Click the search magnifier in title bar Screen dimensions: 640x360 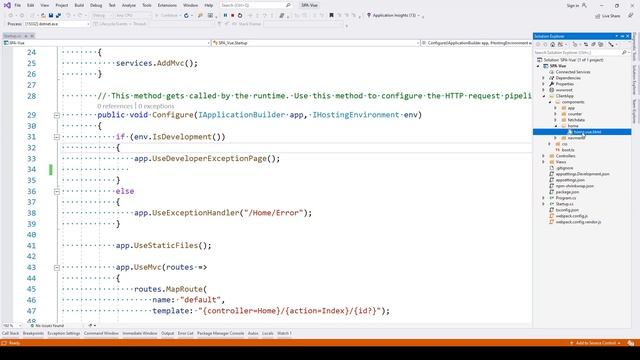(288, 5)
